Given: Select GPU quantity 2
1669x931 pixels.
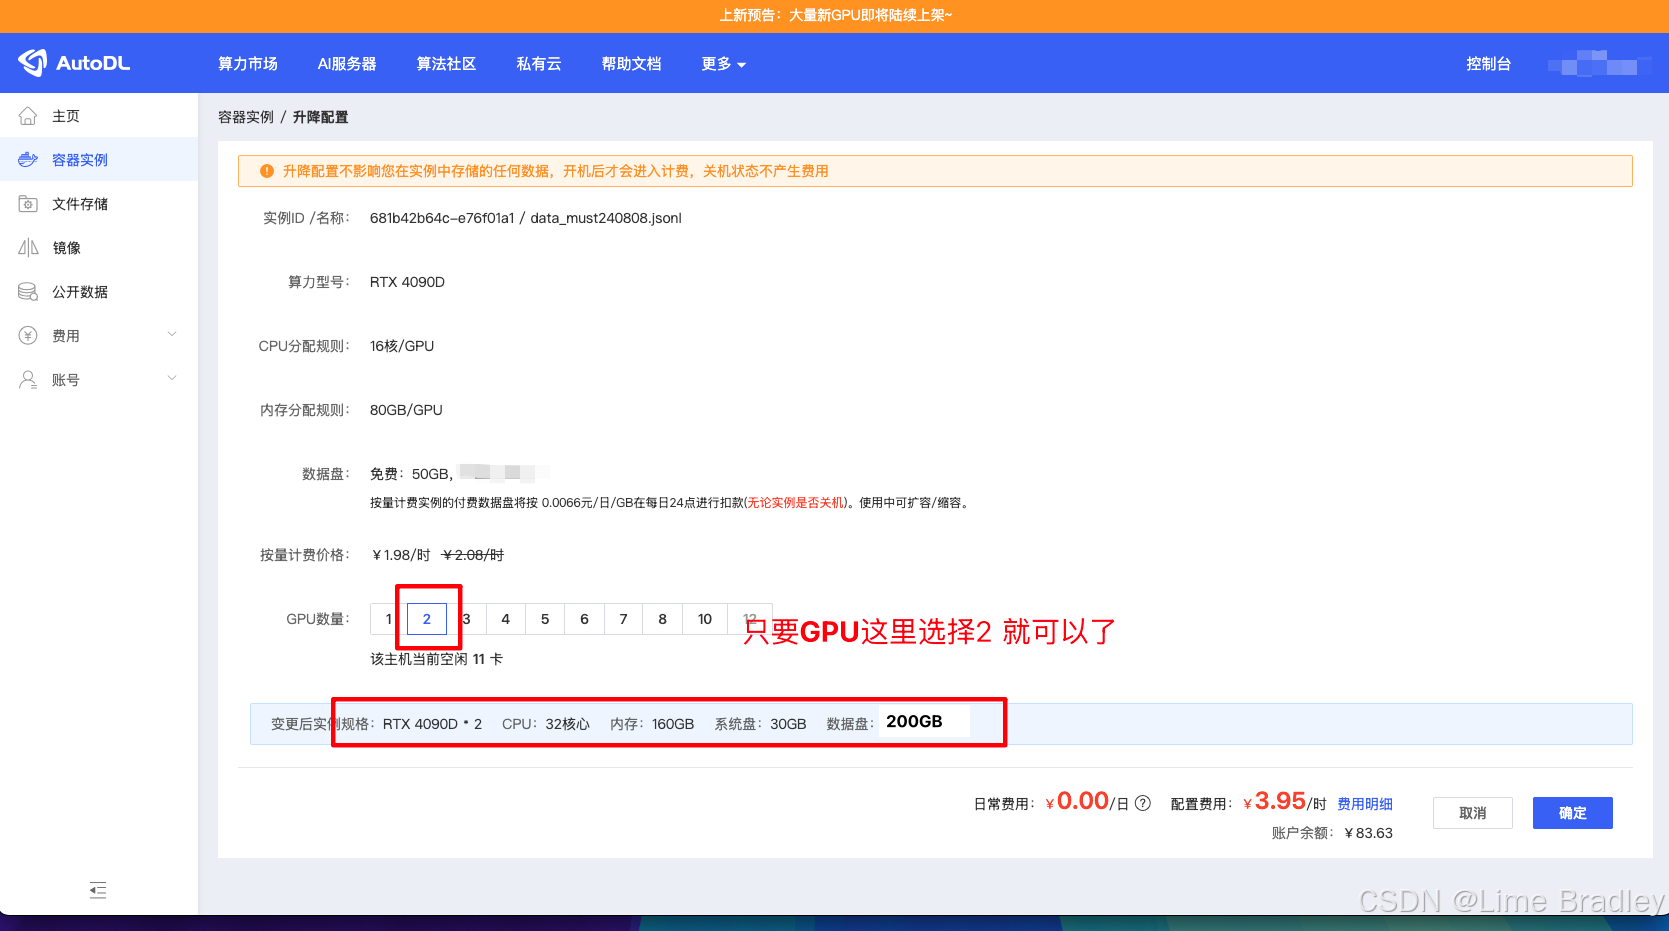Looking at the screenshot, I should coord(427,619).
